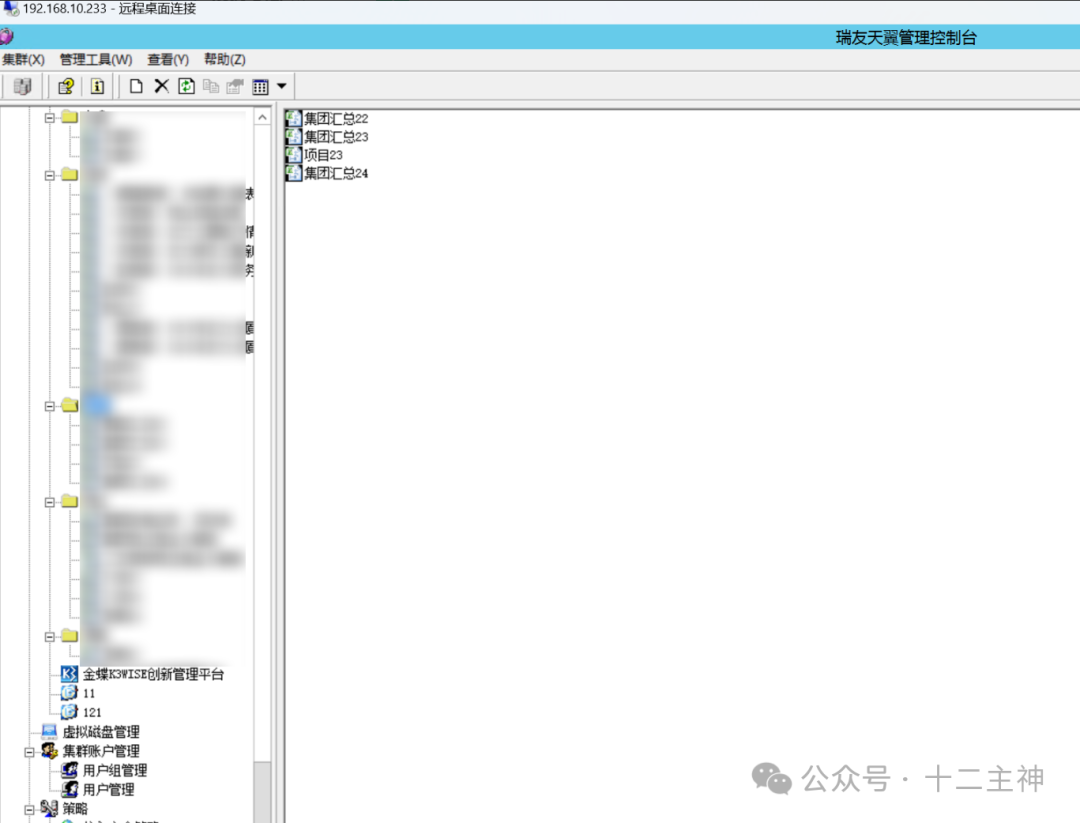Click the remote desktop connection title icon
The image size is (1080, 823).
10,9
